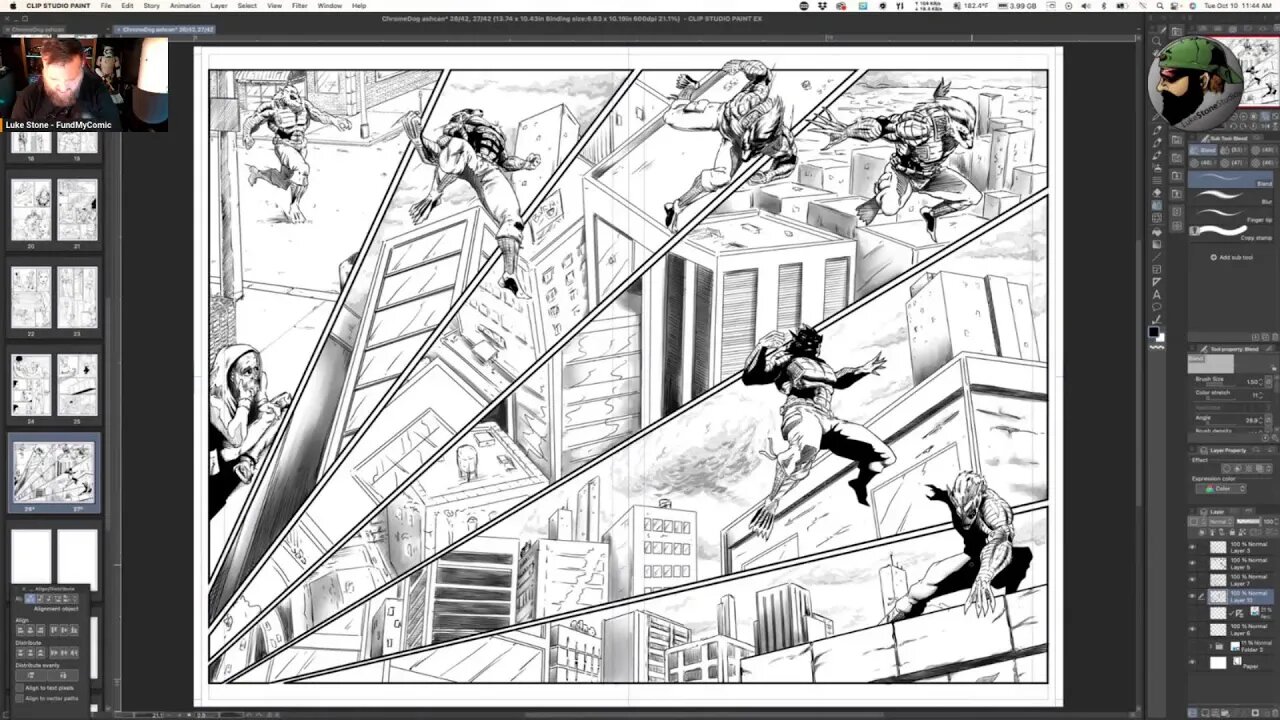Select the Blend tool in the toolbar

pyautogui.click(x=1157, y=206)
